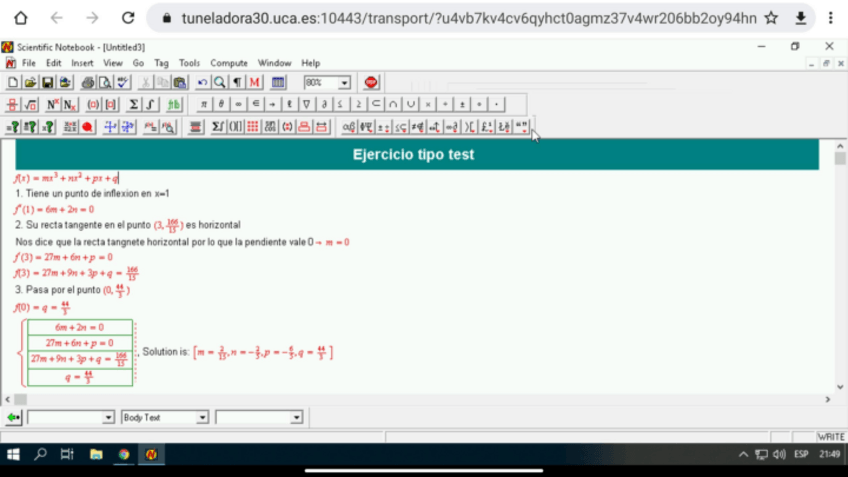This screenshot has height=477, width=848.
Task: Insert a subscript with N sub x icon
Action: (70, 104)
